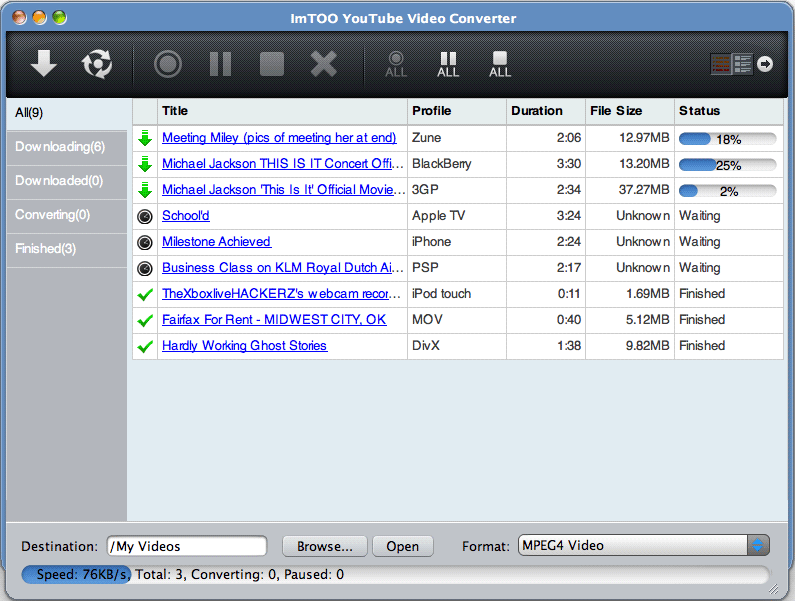This screenshot has height=601, width=795.
Task: Click the downloading icon for BlackBerry profile row
Action: 145,164
